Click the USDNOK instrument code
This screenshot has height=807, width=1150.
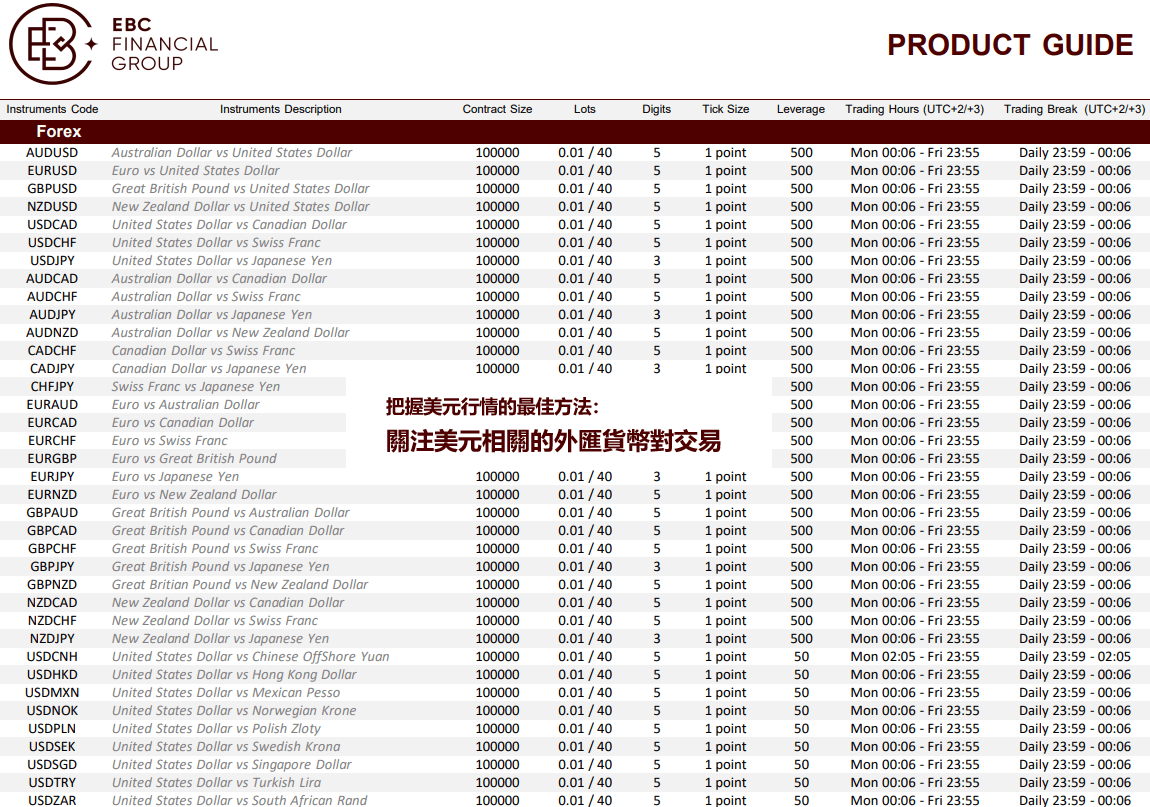(x=52, y=710)
